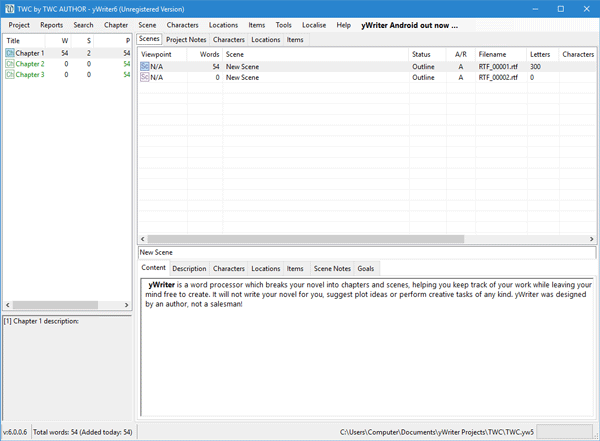Select the scene row with 54 words
Viewport: 600px width, 441px height.
(x=367, y=67)
